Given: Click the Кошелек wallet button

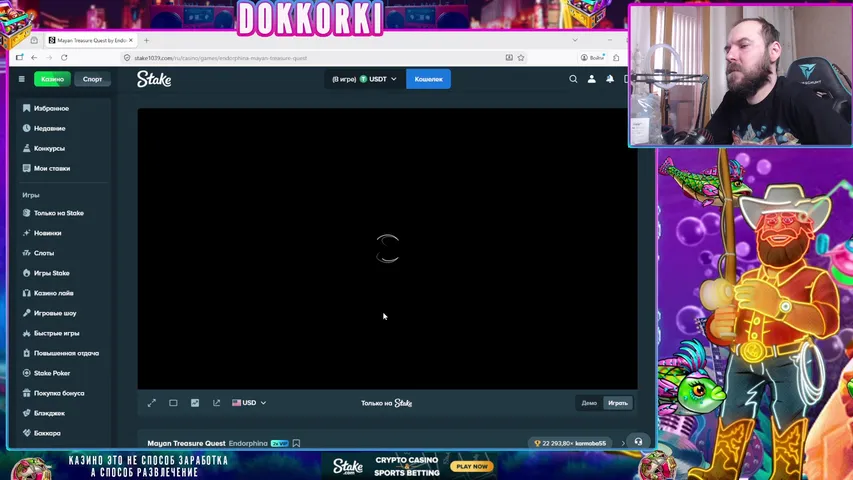Looking at the screenshot, I should tap(428, 79).
